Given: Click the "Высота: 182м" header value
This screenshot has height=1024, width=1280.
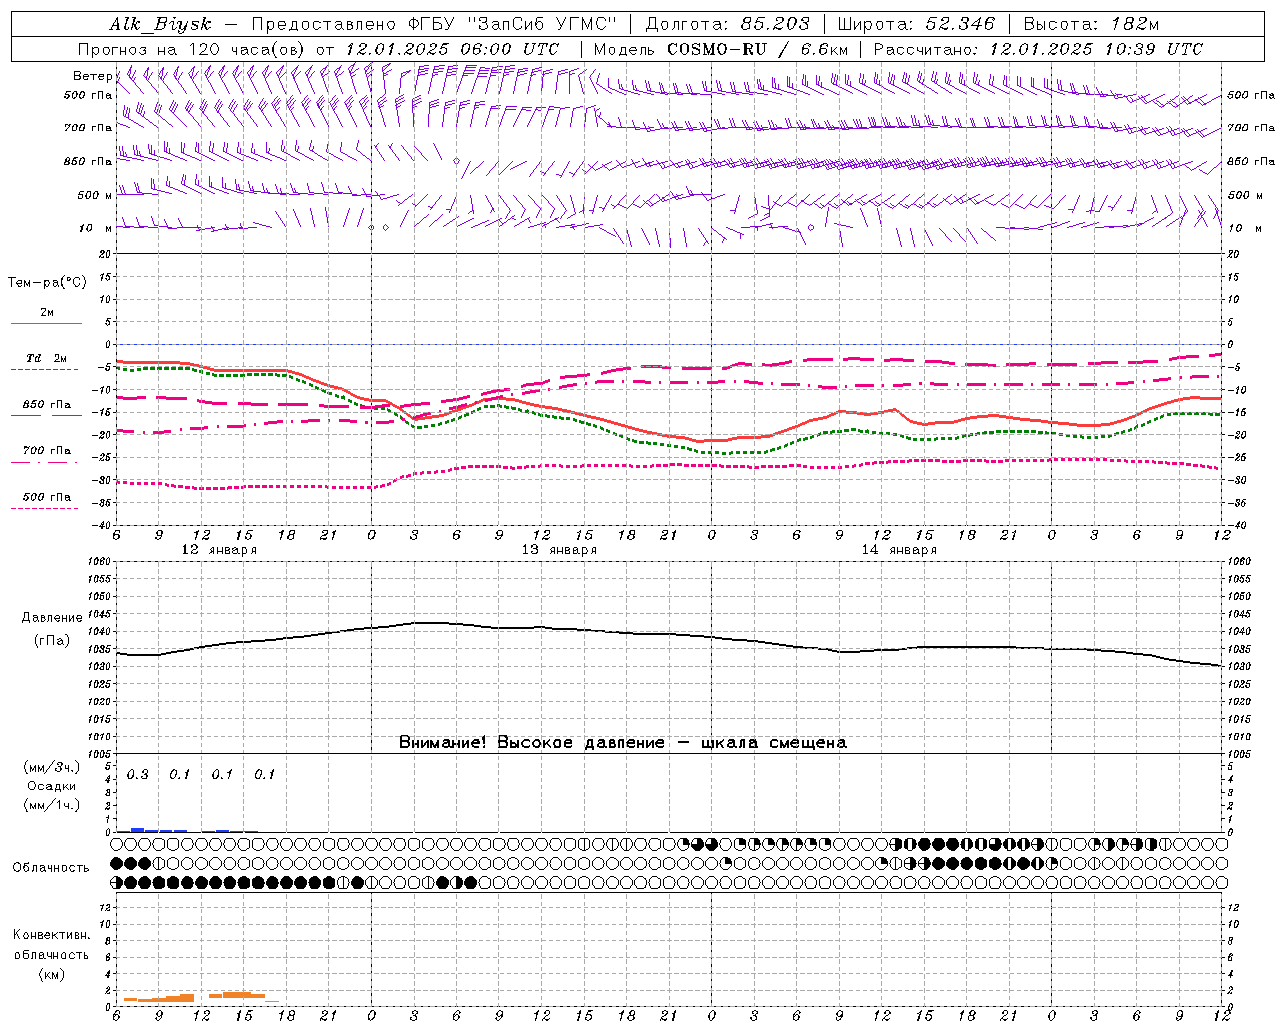Looking at the screenshot, I should 1091,25.
